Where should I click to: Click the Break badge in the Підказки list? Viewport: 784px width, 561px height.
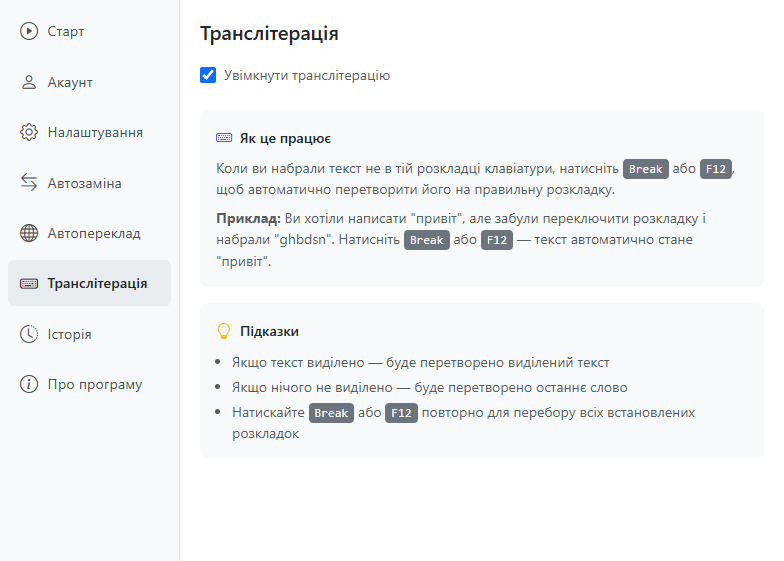click(331, 413)
